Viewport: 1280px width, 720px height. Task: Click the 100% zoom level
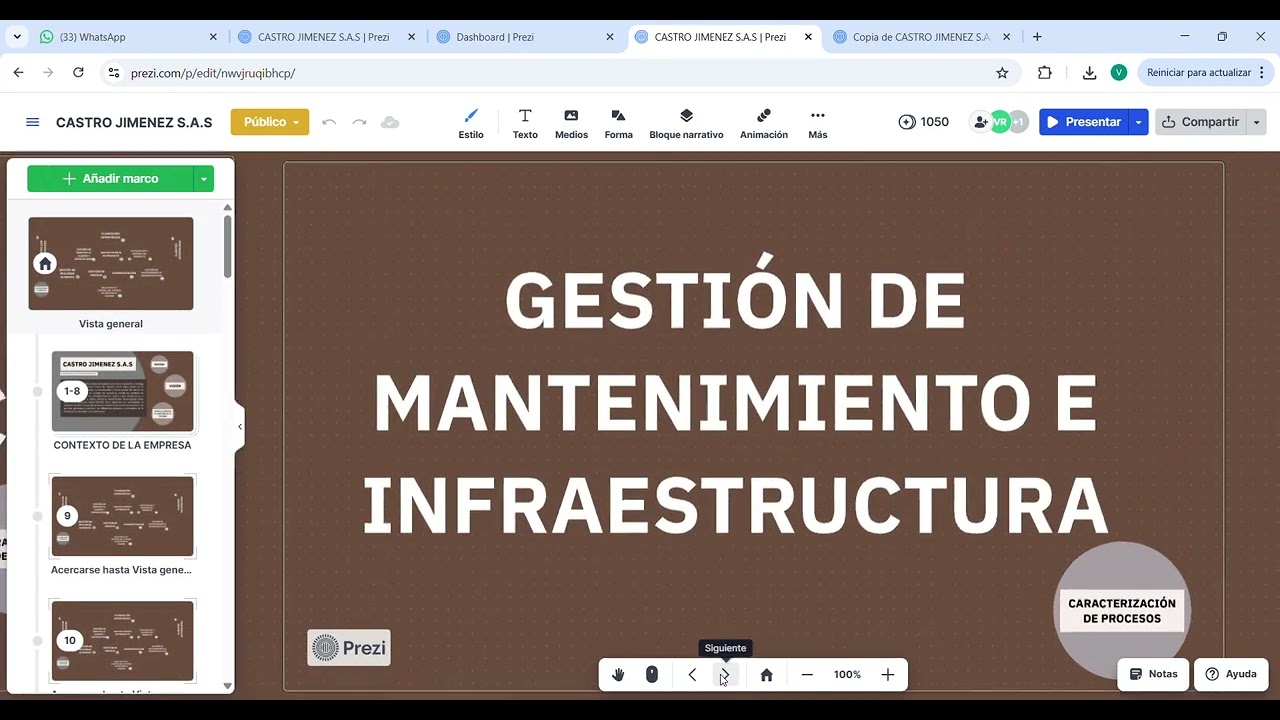point(847,675)
